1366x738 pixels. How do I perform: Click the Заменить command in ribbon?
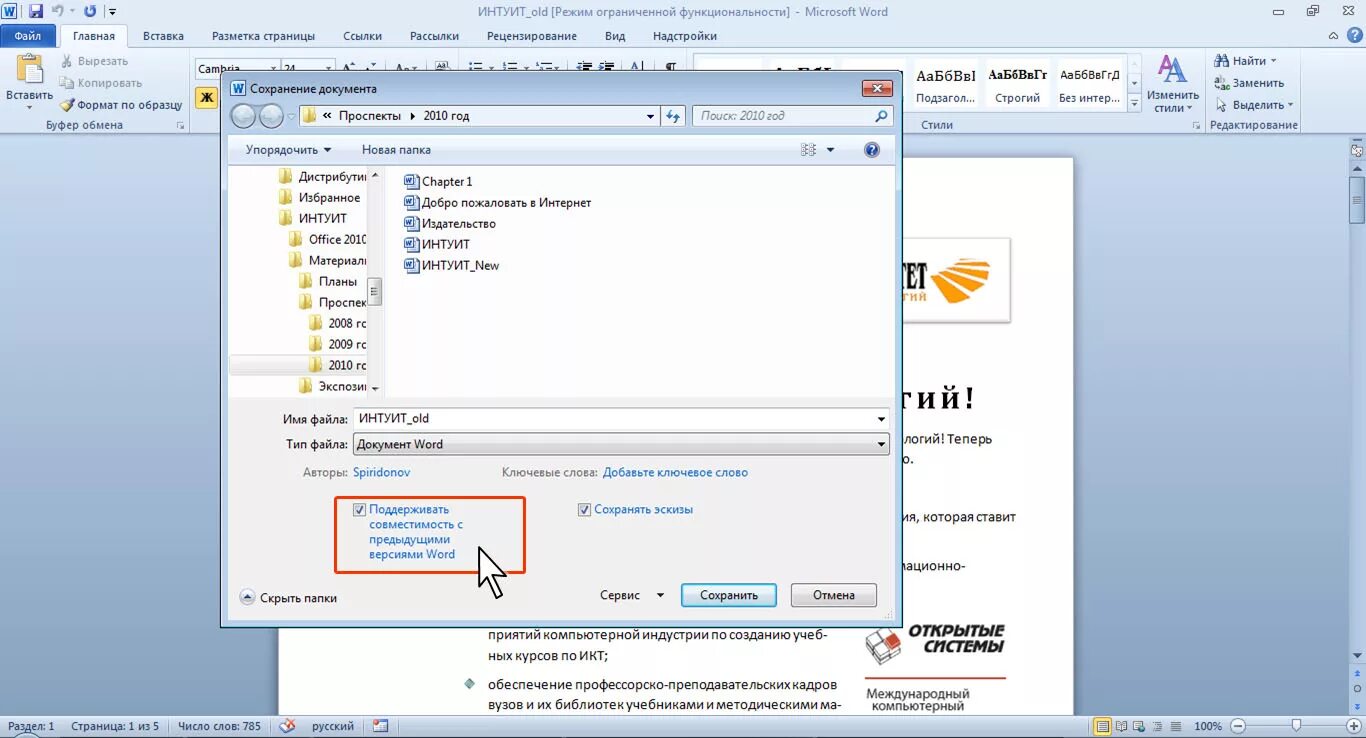(1249, 83)
